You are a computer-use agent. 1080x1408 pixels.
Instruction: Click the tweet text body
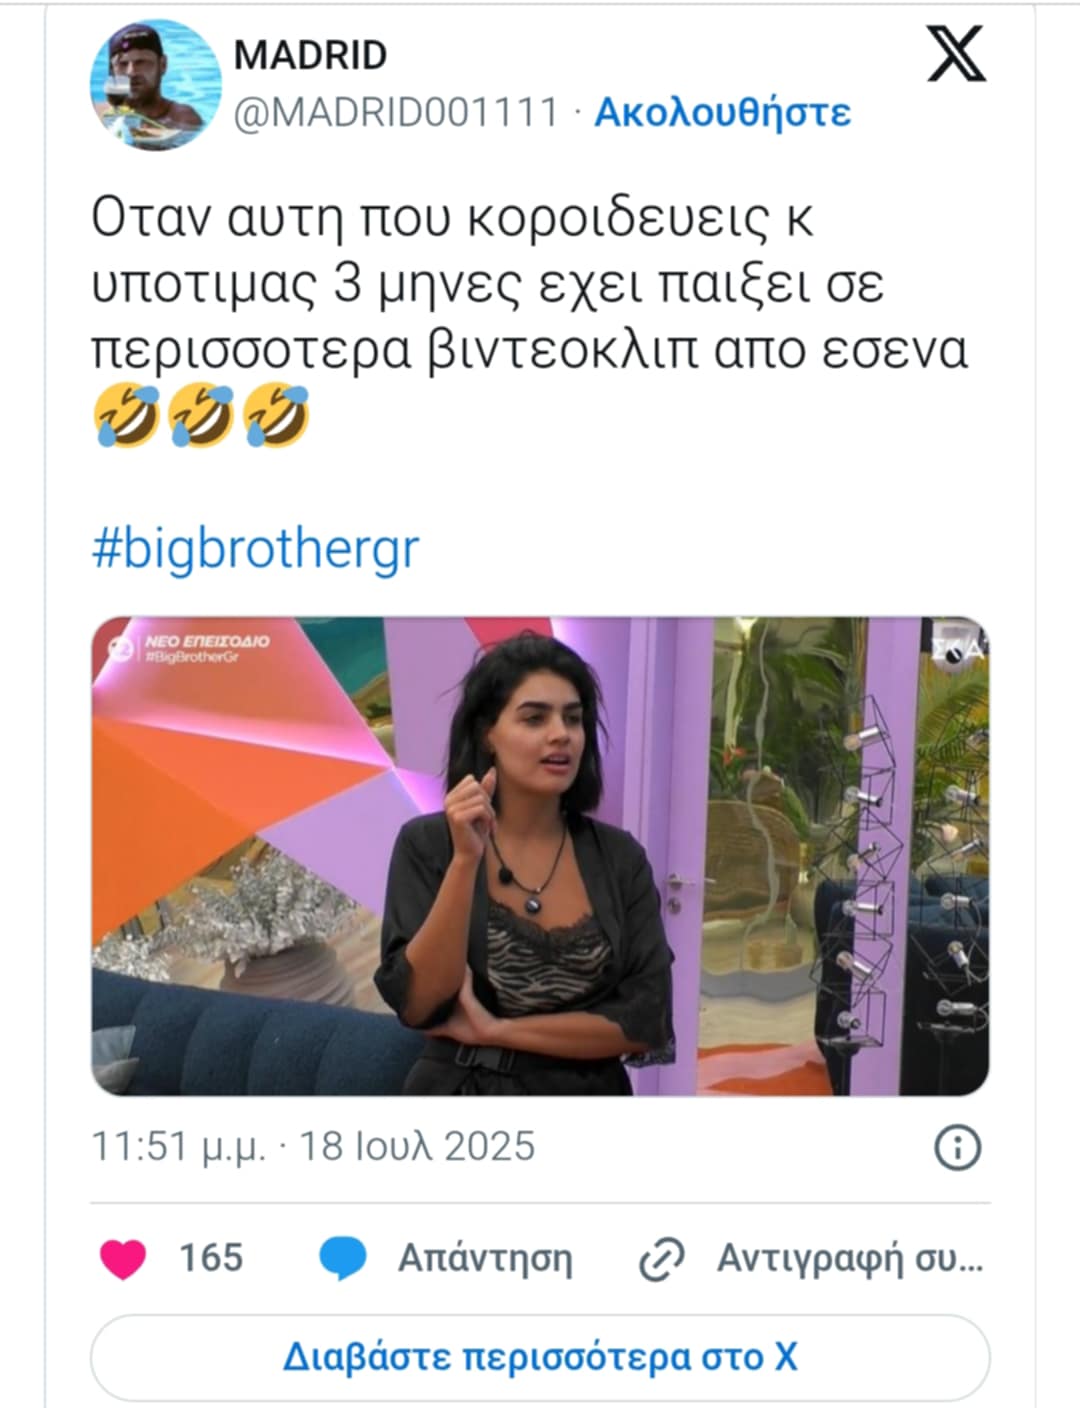point(530,283)
